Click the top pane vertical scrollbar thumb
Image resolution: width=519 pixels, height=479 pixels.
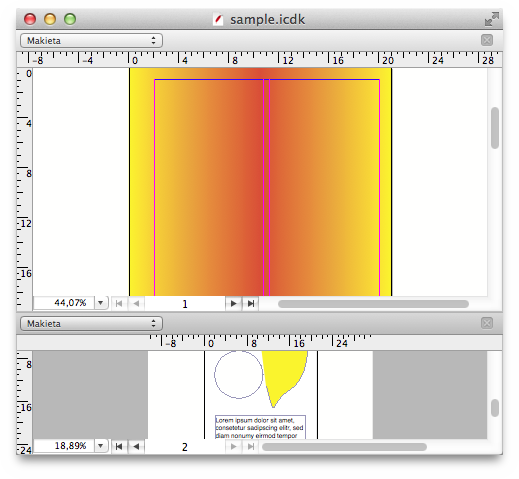[x=495, y=128]
